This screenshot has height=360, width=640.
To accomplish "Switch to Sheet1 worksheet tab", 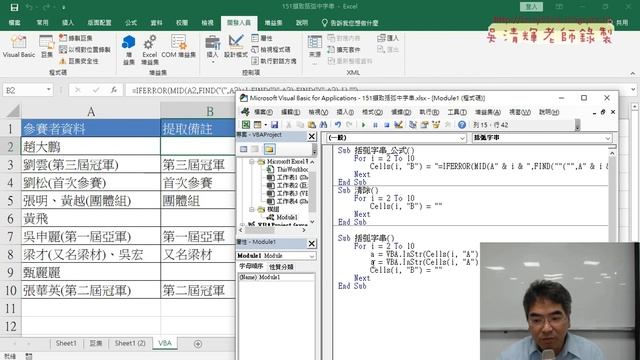I will pyautogui.click(x=66, y=343).
